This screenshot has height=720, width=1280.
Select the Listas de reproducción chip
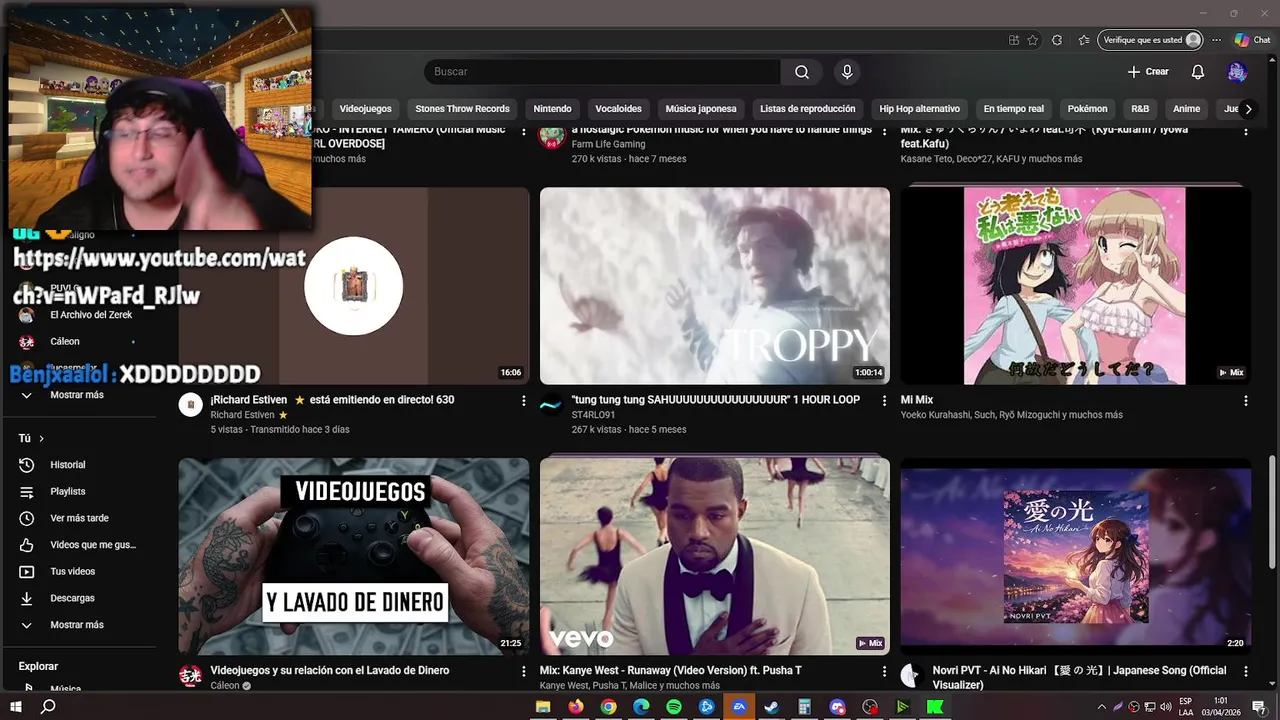(807, 109)
